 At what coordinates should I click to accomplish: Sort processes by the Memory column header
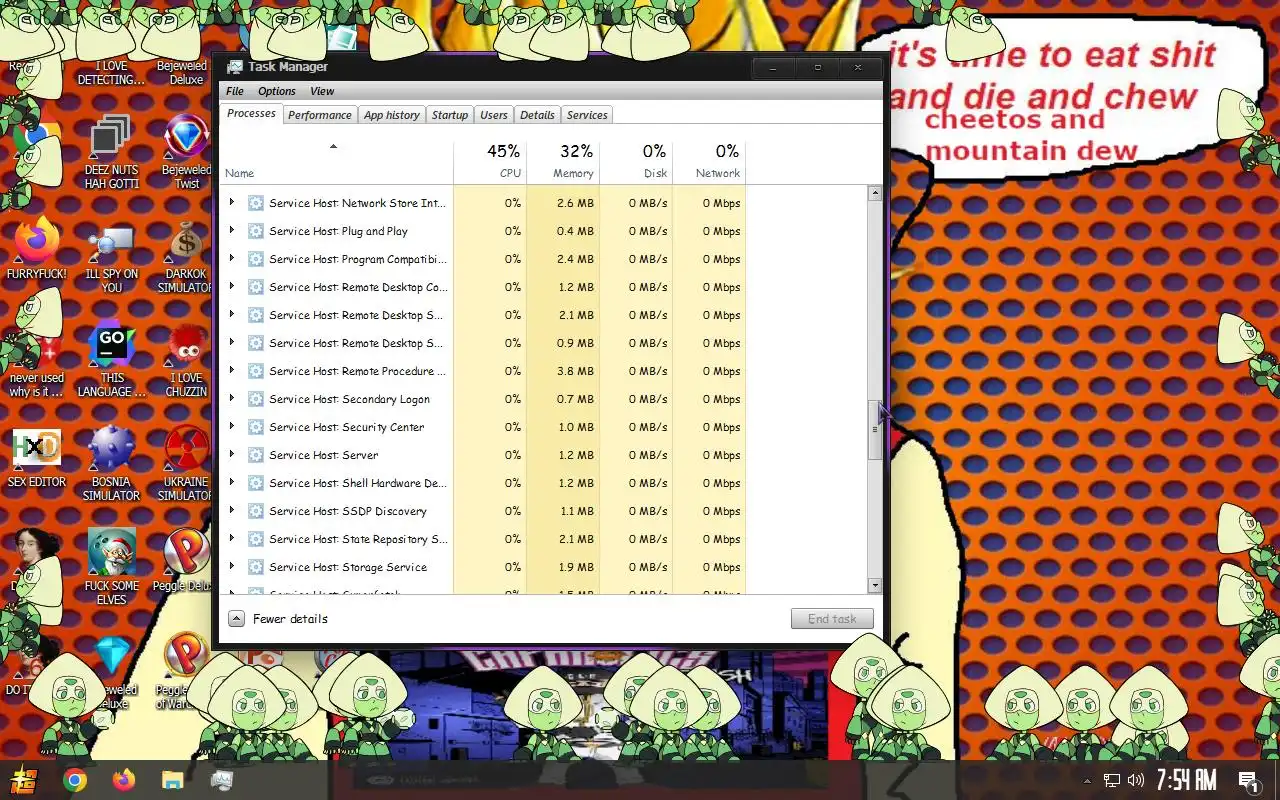coord(563,161)
